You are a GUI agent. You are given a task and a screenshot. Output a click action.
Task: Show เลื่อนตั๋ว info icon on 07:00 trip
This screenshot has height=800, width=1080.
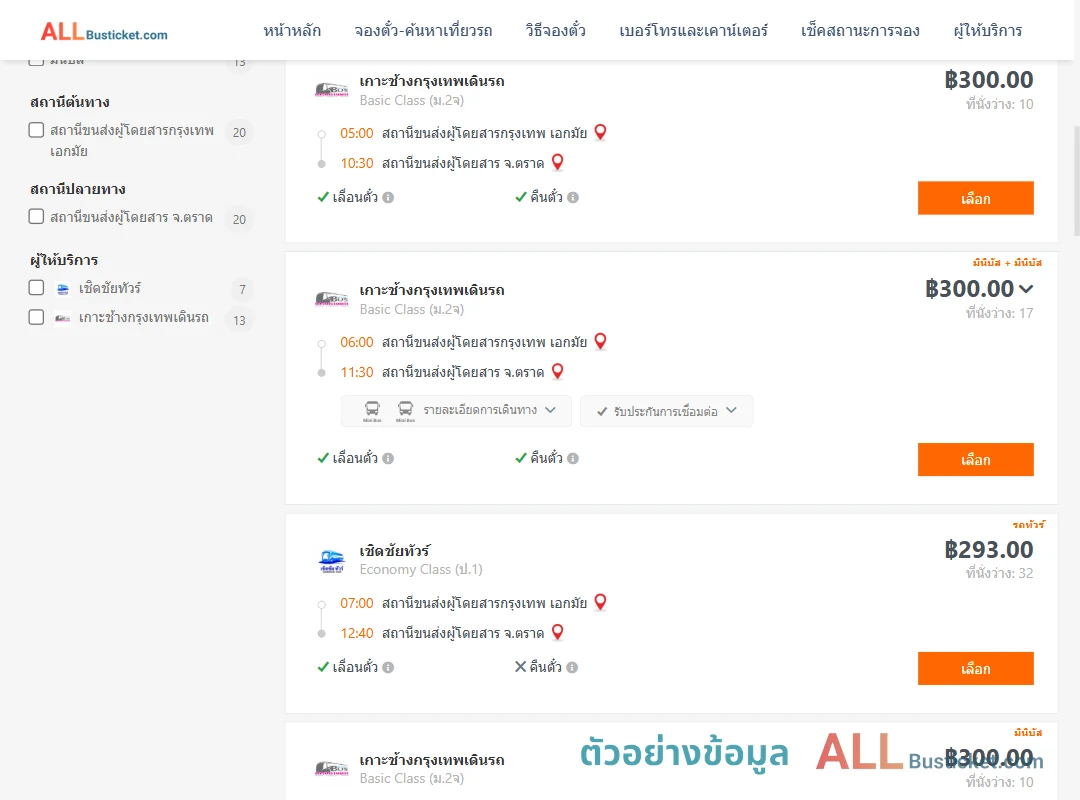click(x=388, y=668)
